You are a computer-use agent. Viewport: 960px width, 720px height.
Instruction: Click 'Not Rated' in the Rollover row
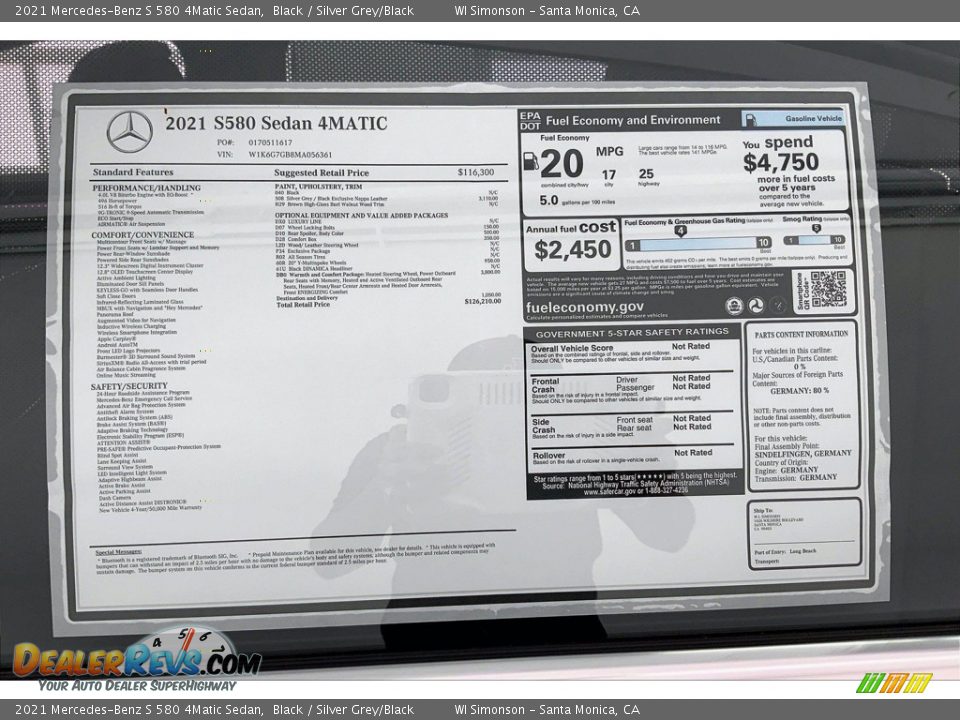pos(693,453)
